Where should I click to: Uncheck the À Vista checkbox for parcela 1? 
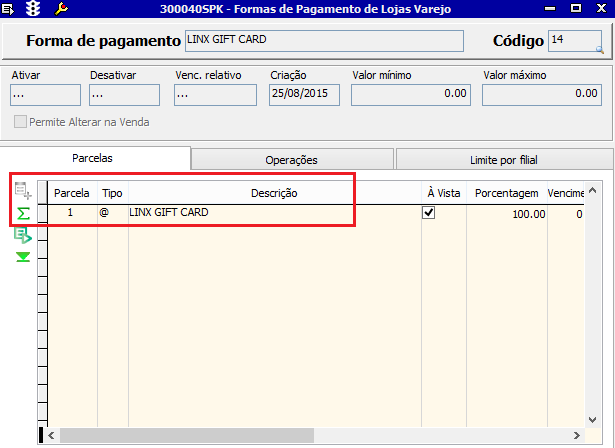click(428, 213)
